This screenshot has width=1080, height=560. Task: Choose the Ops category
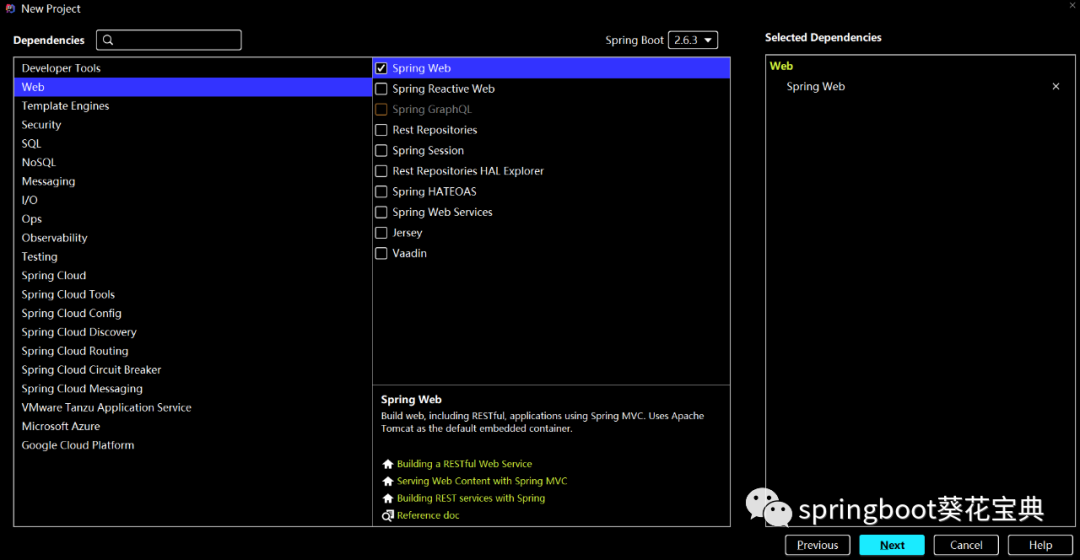tap(193, 219)
